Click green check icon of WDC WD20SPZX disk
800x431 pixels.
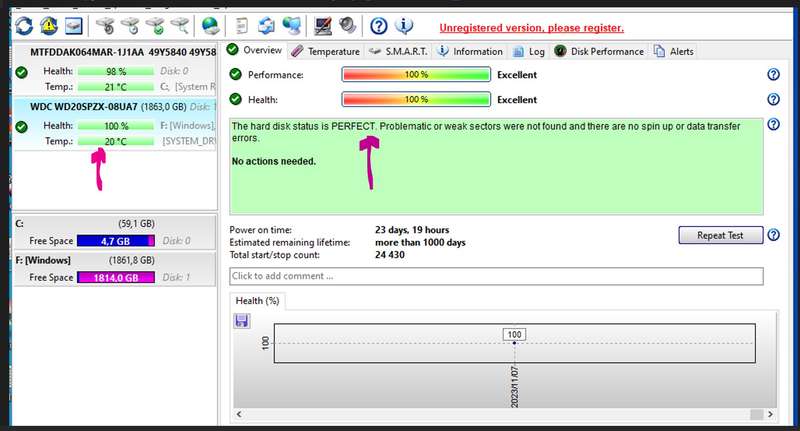(21, 126)
